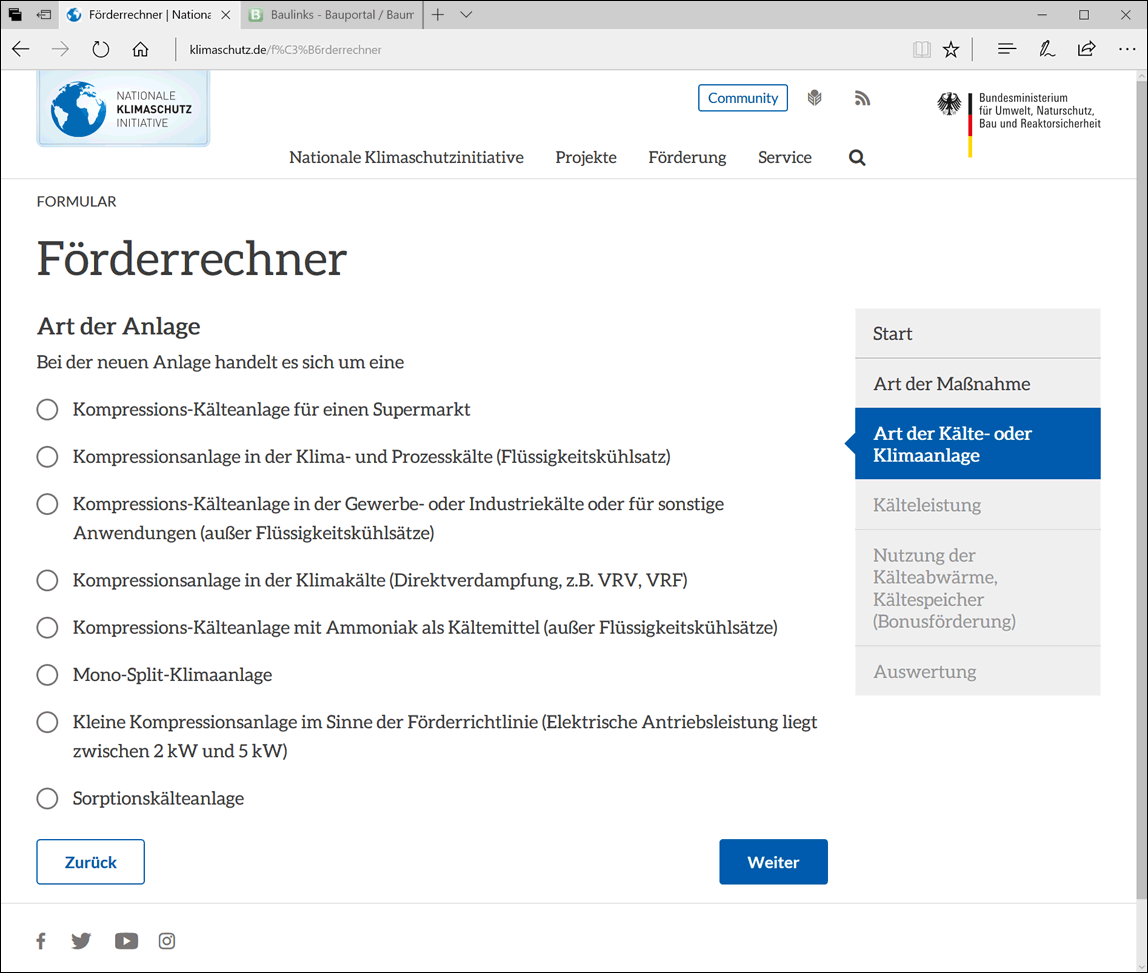Reload the page with refresh icon
This screenshot has width=1148, height=973.
tap(100, 50)
